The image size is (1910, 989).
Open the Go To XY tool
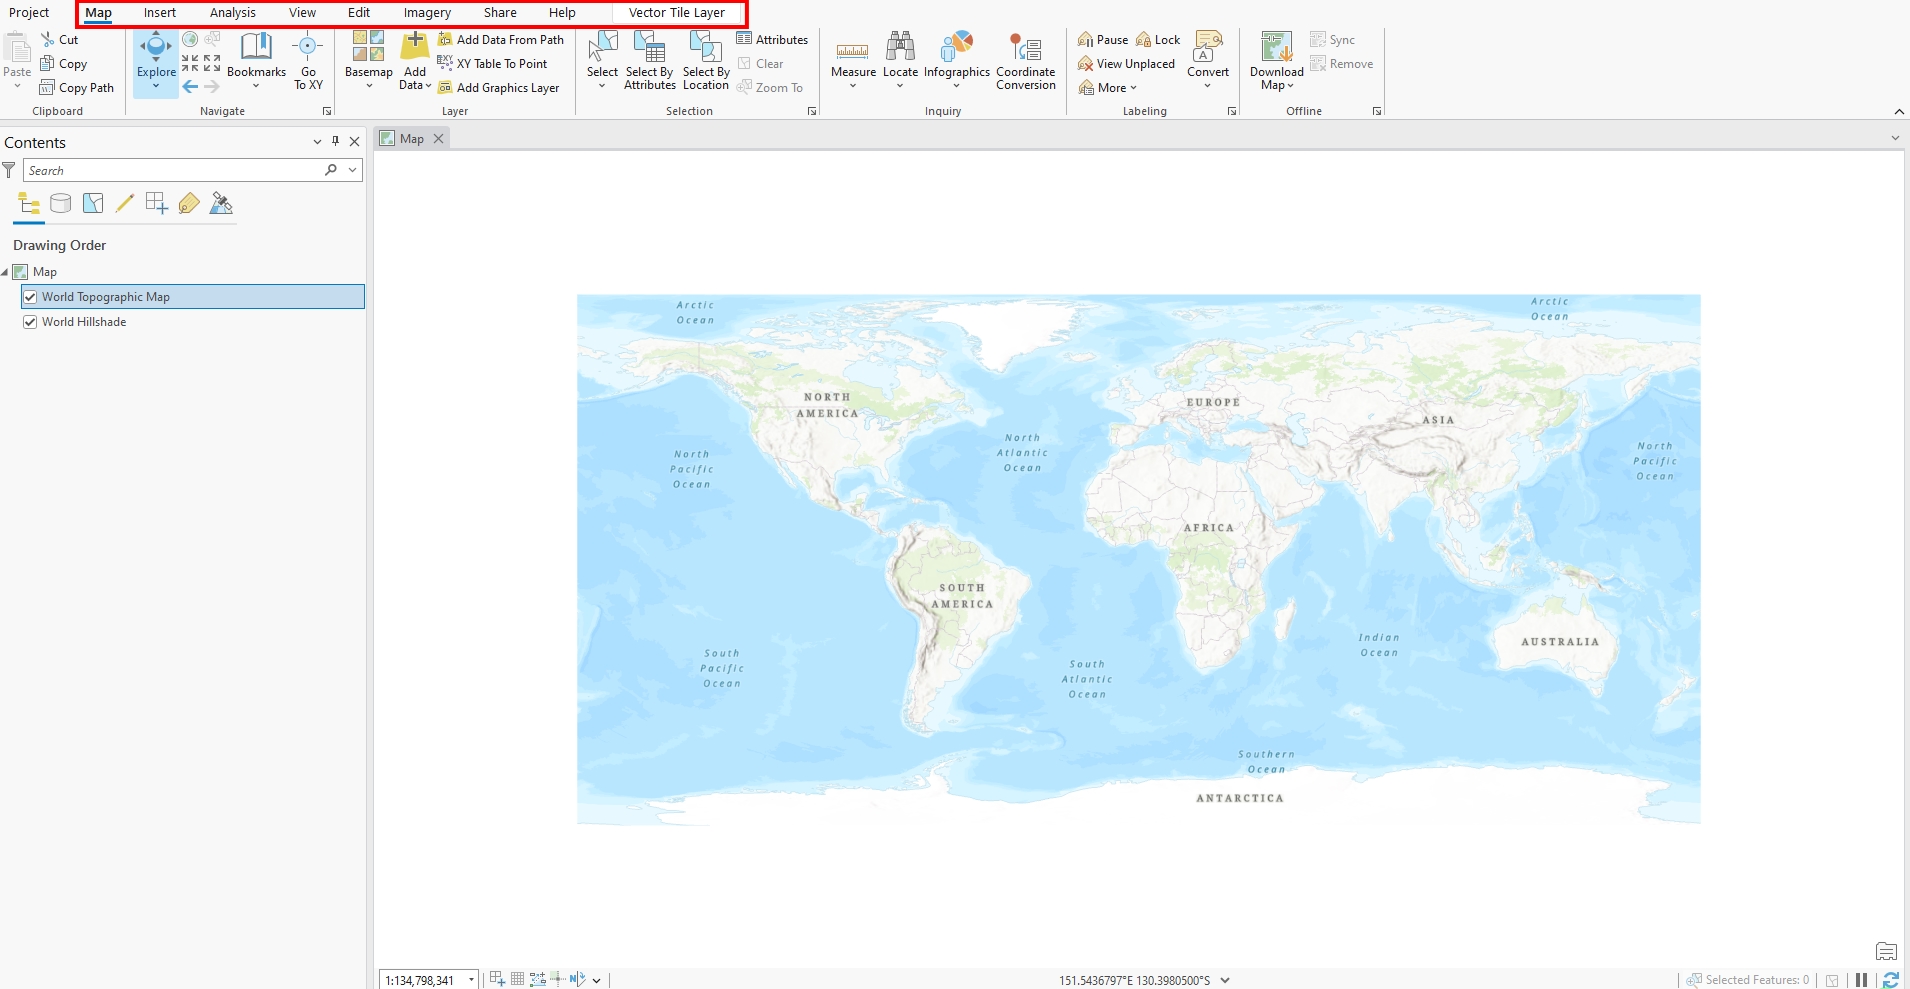308,48
